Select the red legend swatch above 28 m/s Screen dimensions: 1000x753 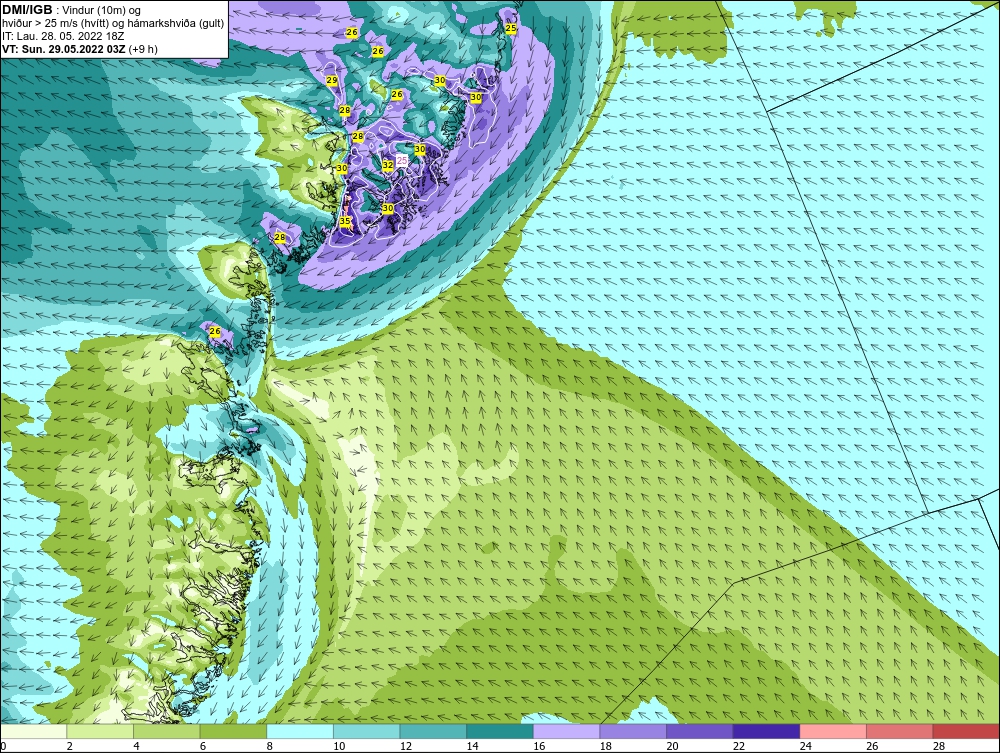[966, 731]
